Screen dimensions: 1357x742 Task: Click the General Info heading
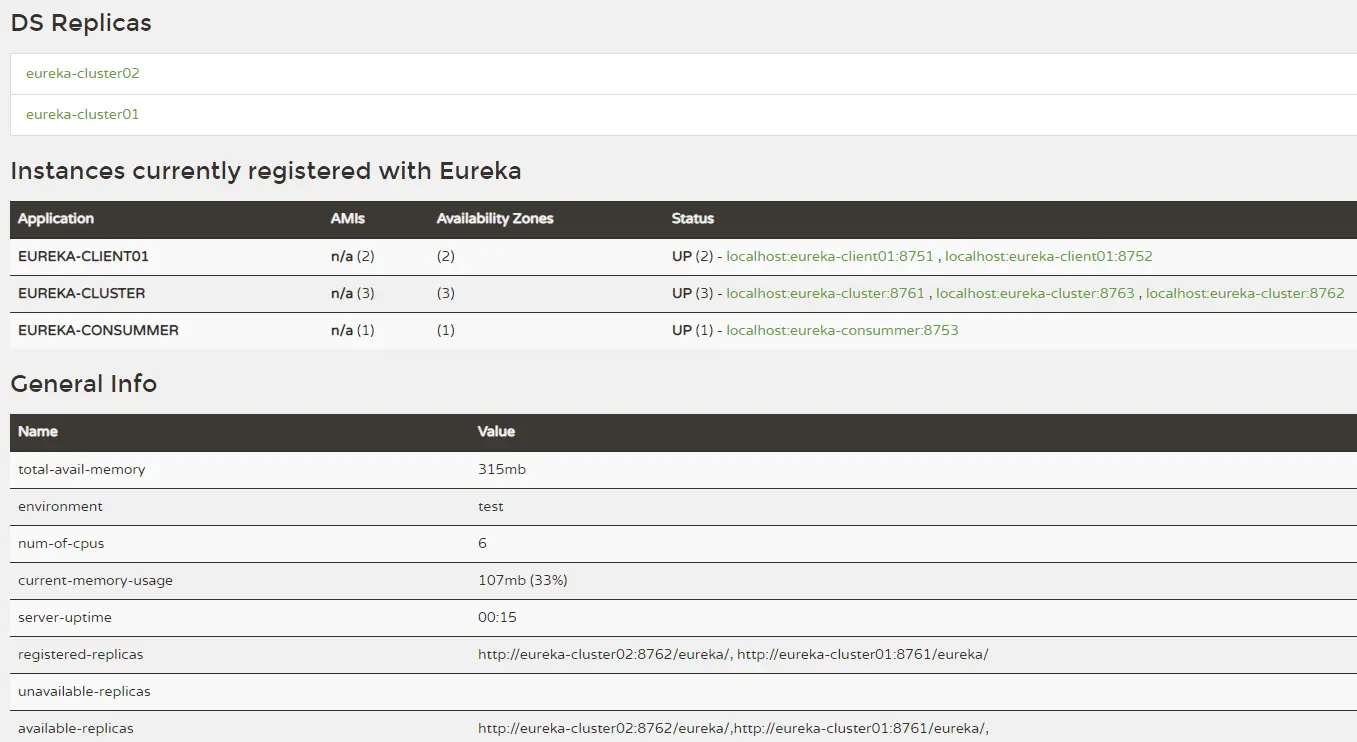point(84,384)
